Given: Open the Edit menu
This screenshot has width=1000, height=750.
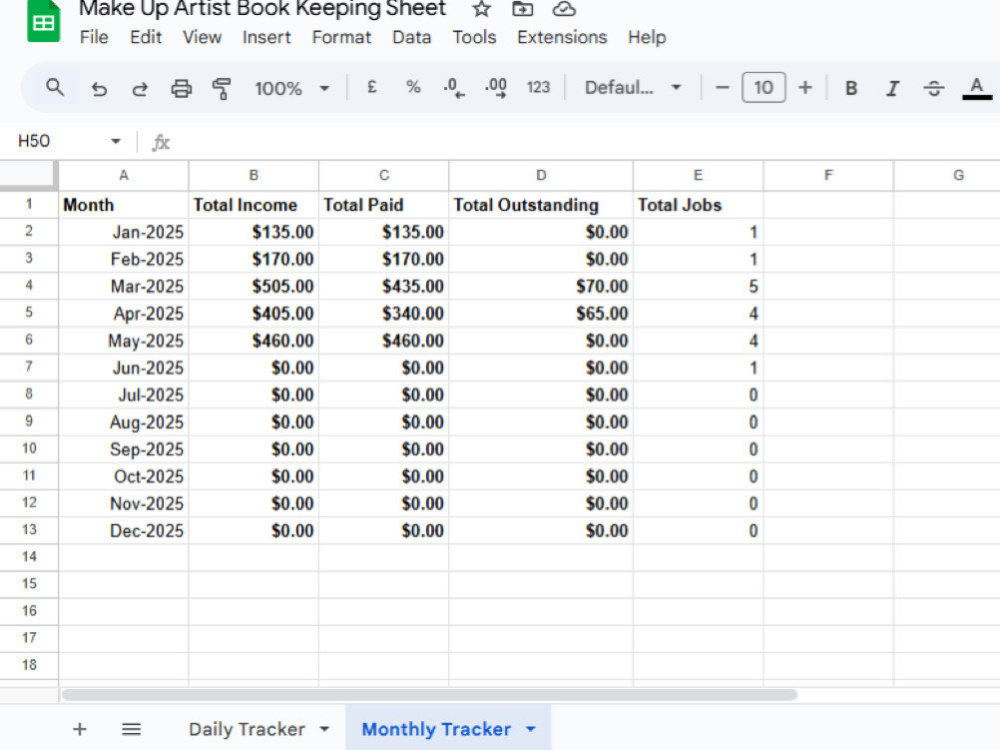Looking at the screenshot, I should 145,37.
